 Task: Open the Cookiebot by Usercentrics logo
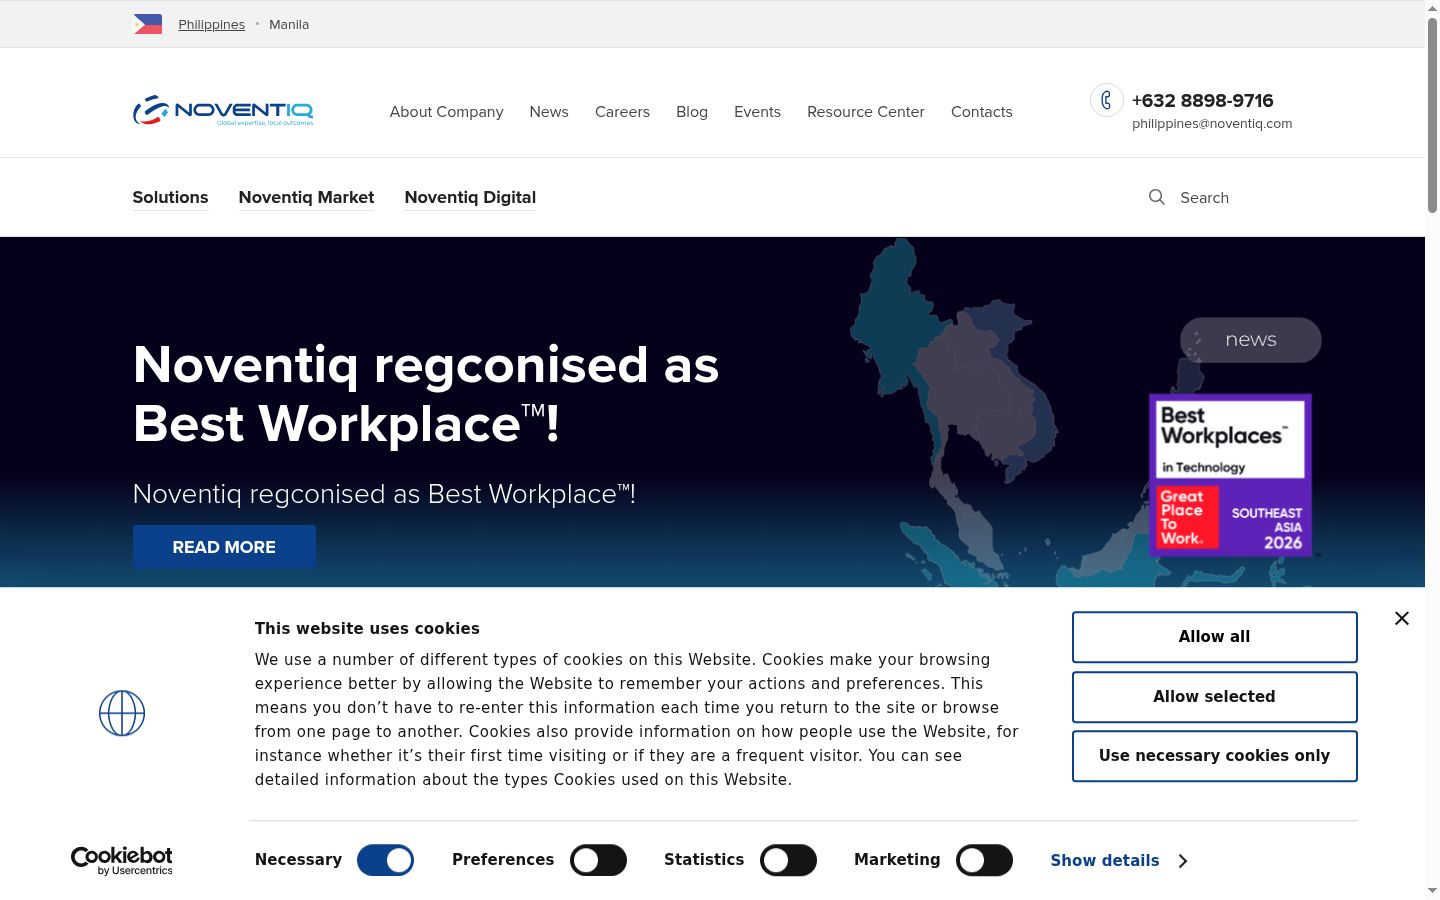(122, 860)
